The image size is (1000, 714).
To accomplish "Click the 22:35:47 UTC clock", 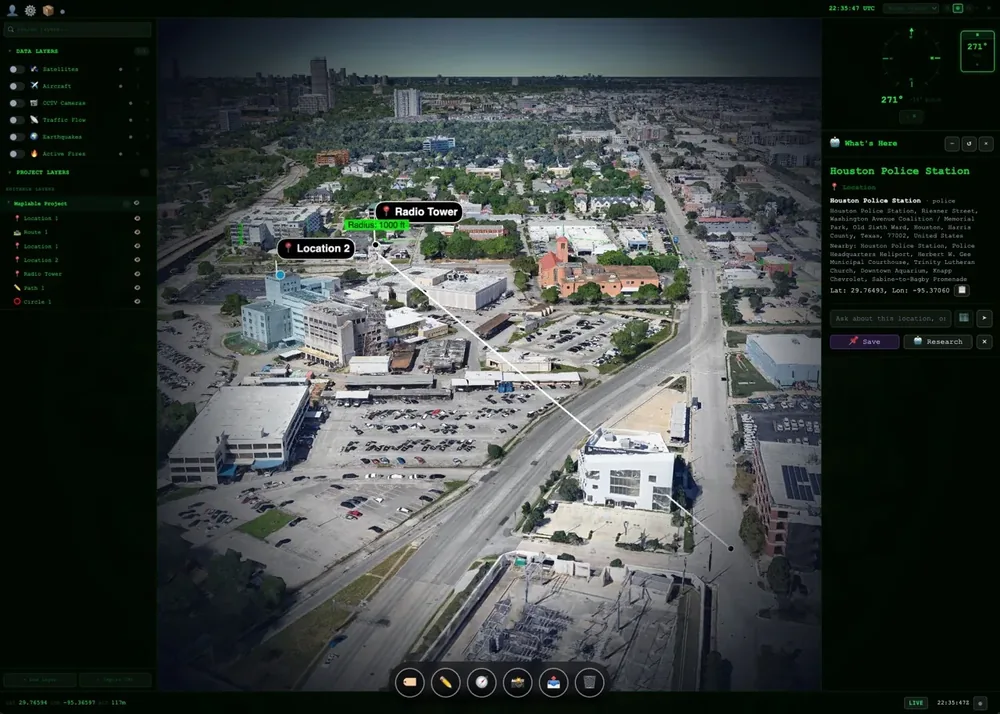I will click(x=851, y=8).
